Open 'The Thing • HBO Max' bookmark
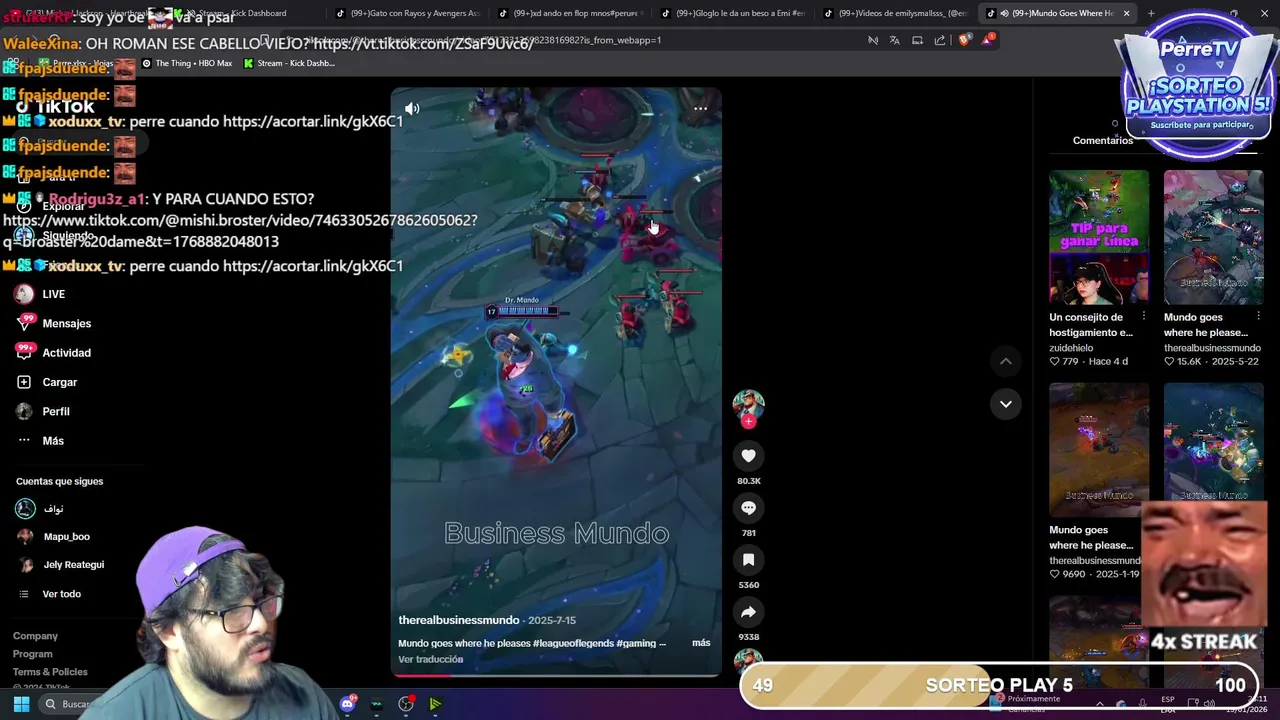 pyautogui.click(x=186, y=63)
